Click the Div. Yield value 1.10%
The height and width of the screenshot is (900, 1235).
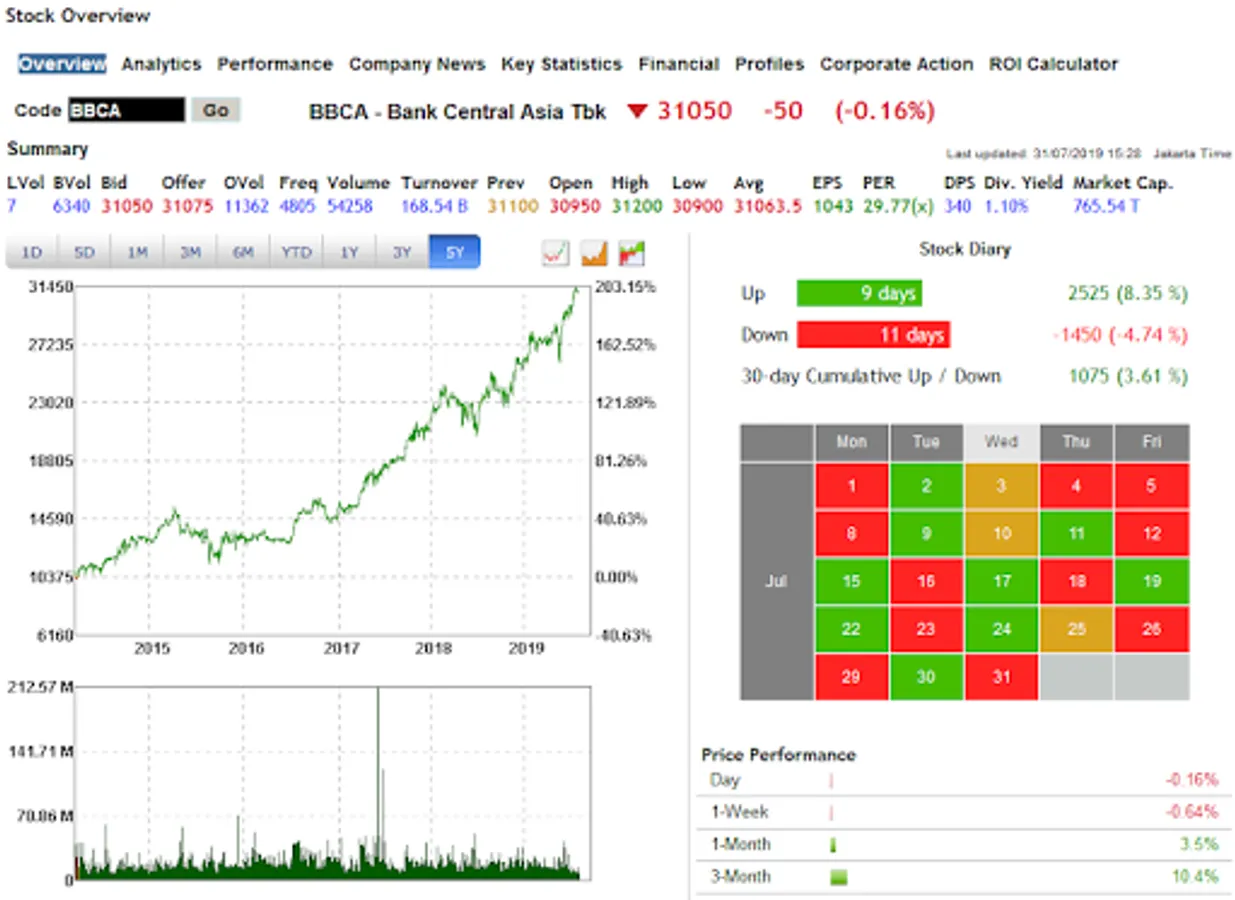1006,206
